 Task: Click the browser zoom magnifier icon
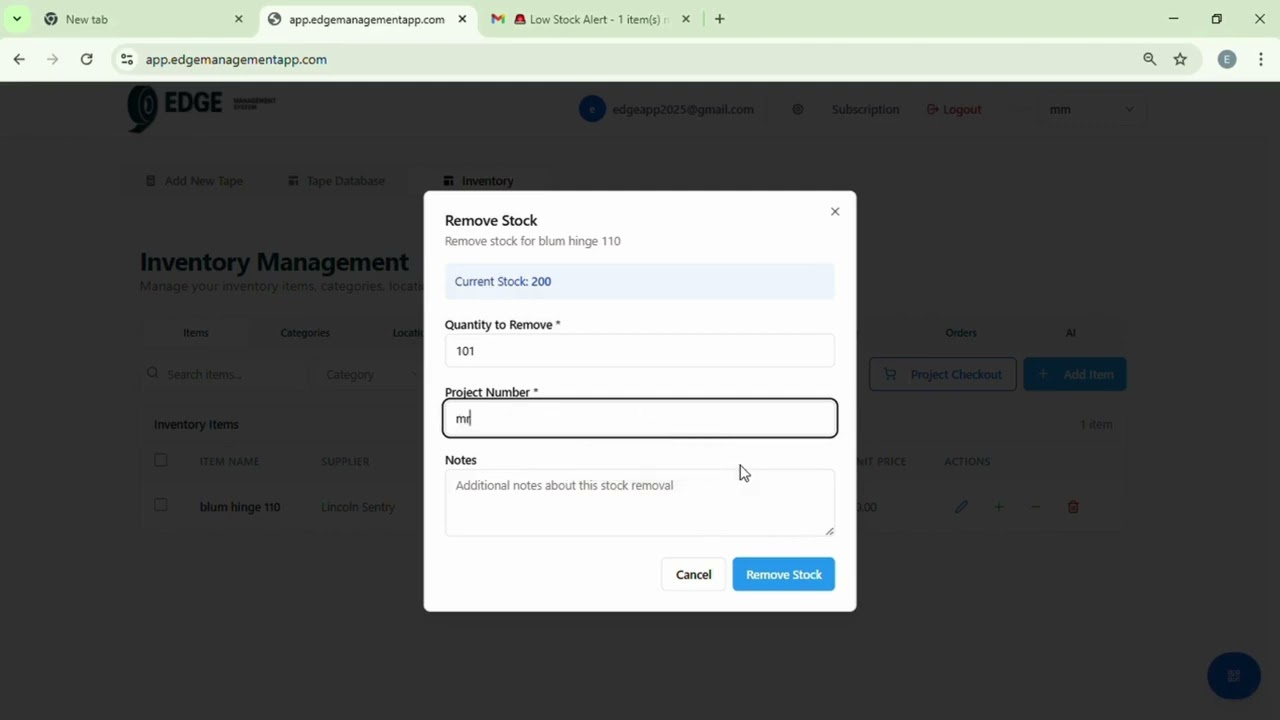[1150, 60]
